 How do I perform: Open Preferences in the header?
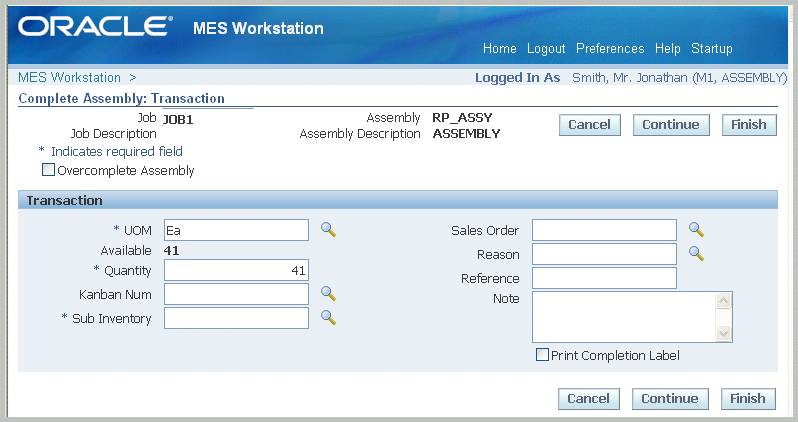pos(610,48)
